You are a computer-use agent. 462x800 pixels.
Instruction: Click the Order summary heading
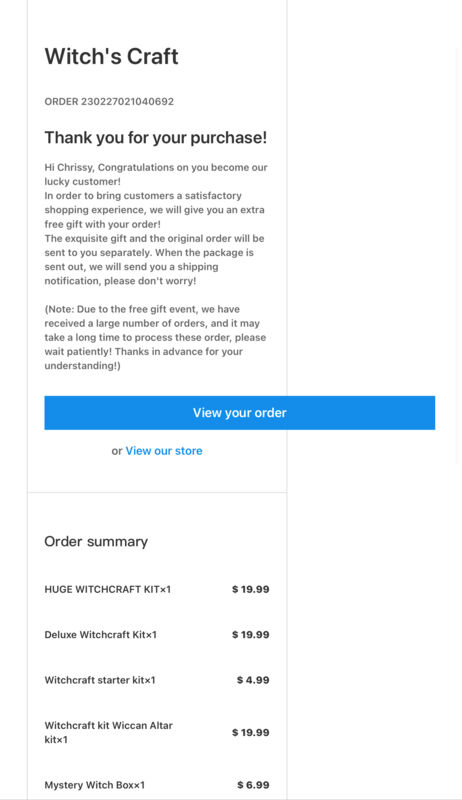click(x=96, y=541)
